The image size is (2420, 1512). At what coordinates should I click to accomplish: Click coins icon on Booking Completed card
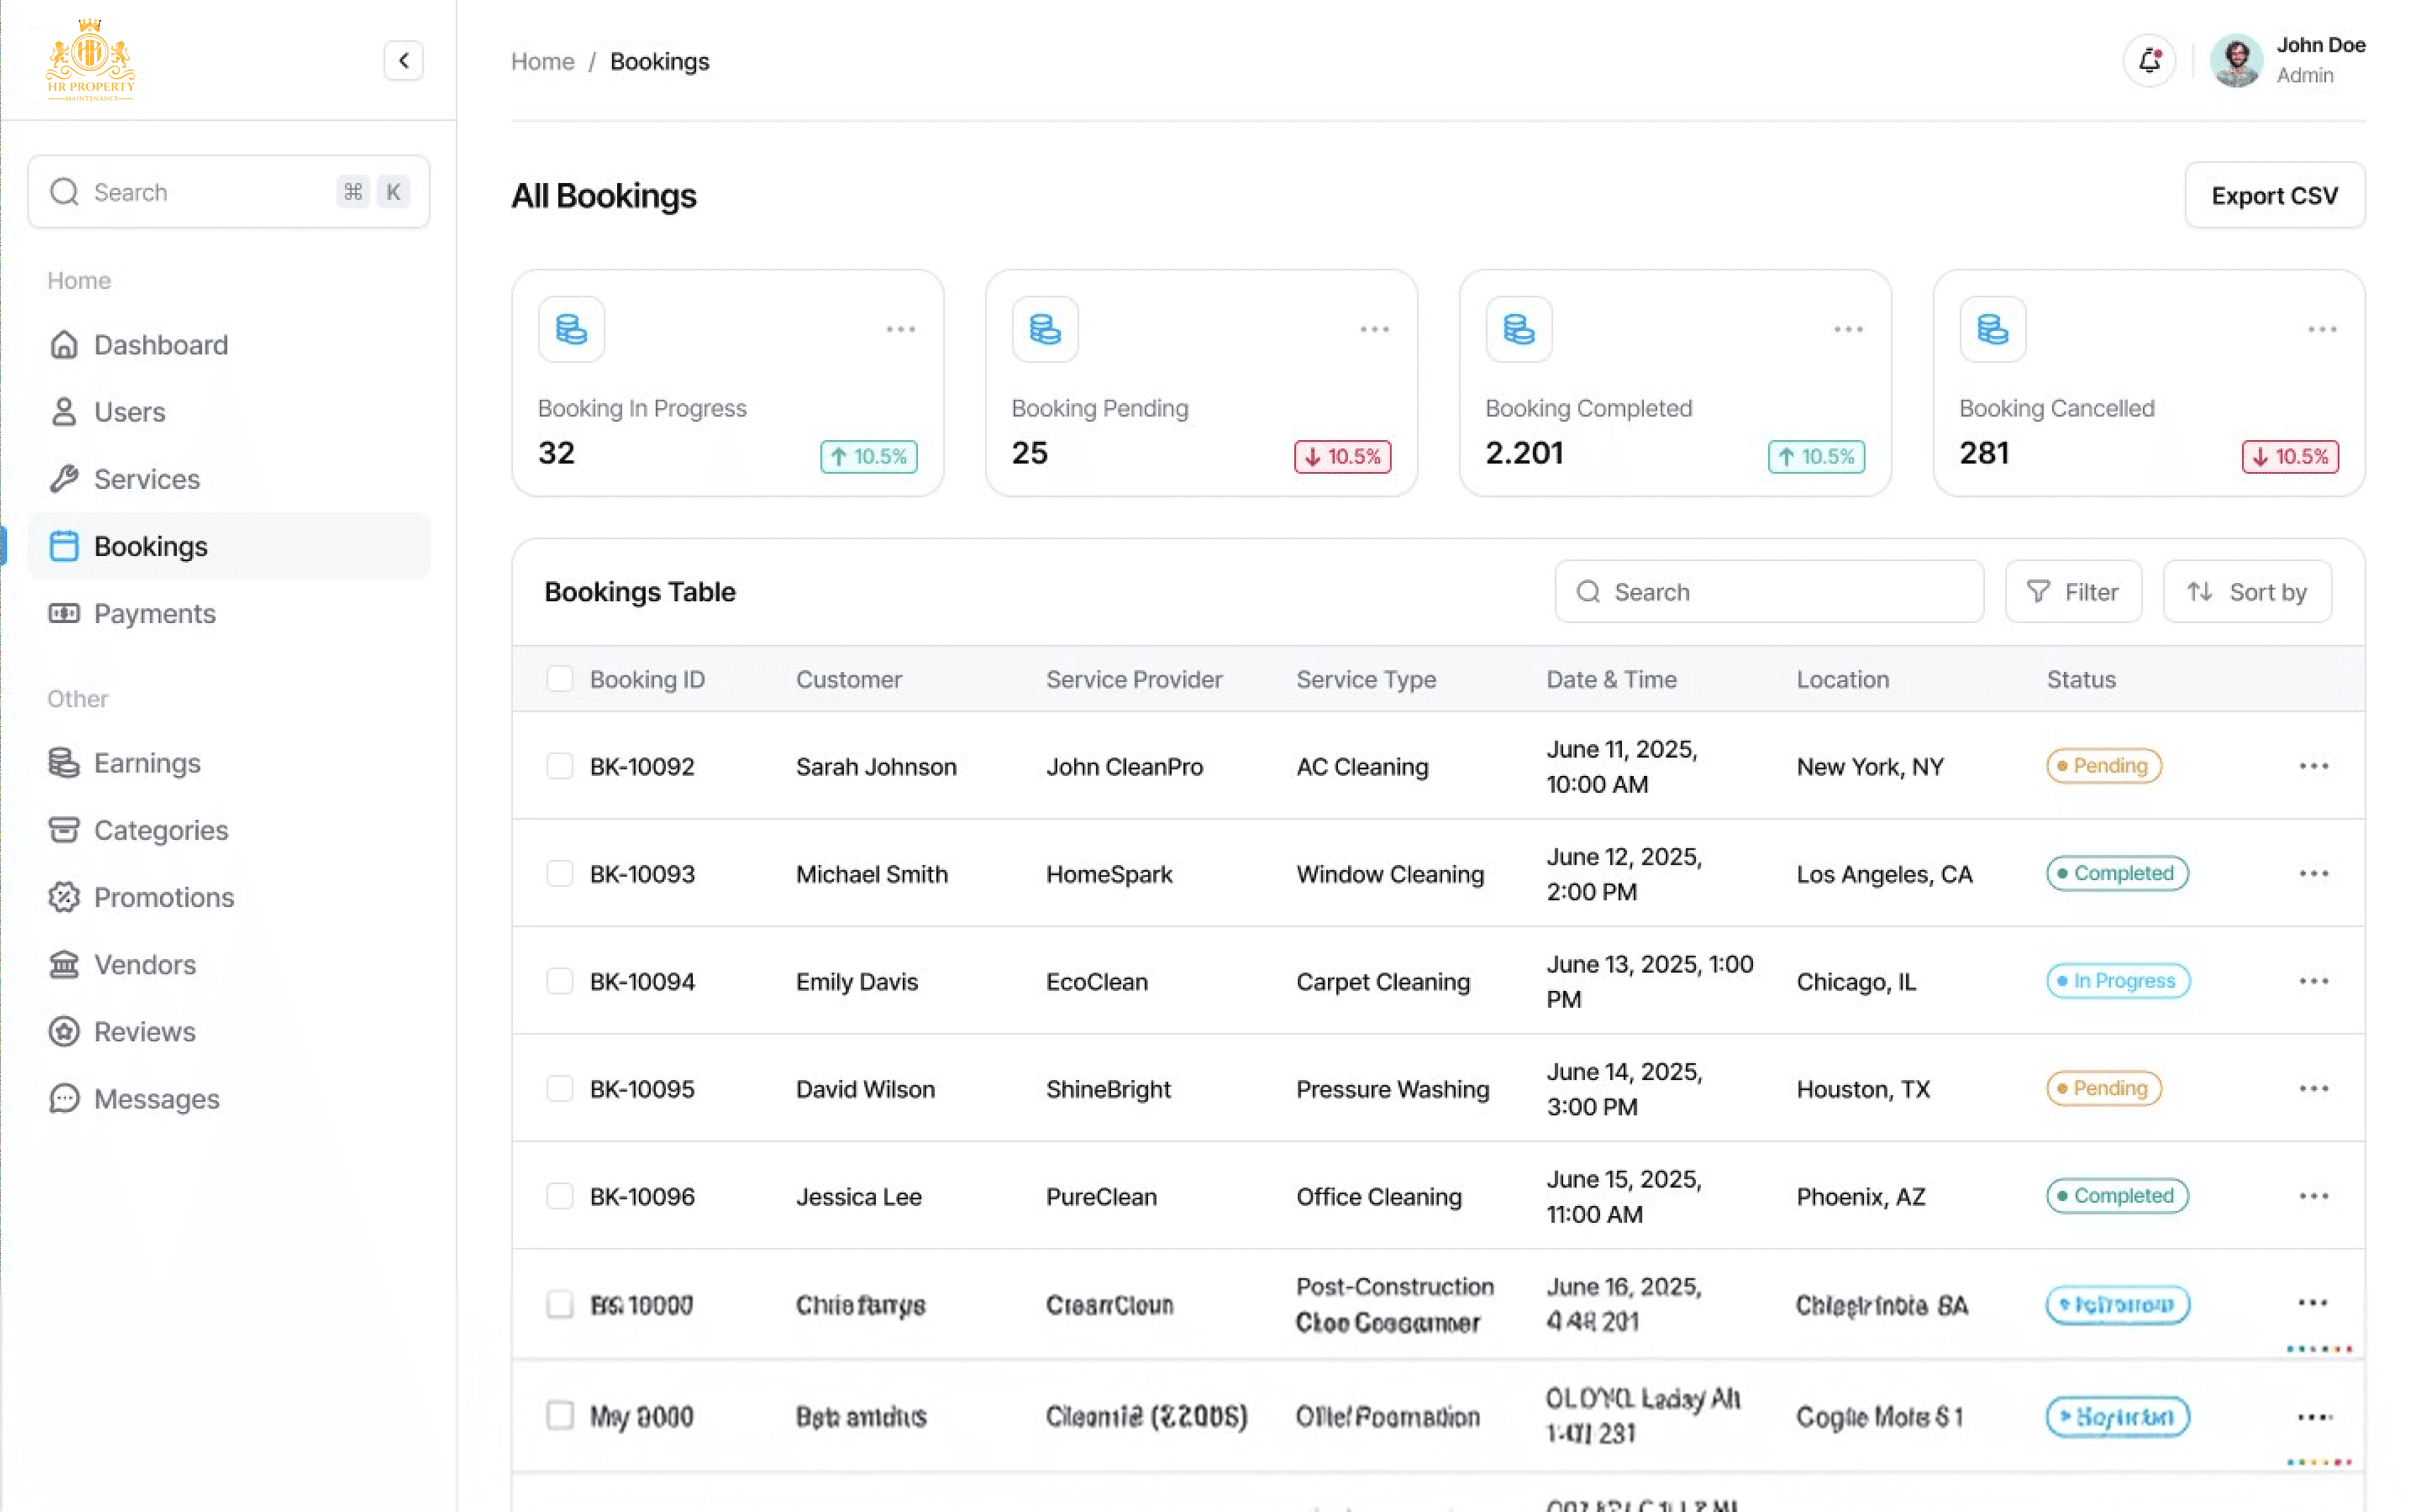pyautogui.click(x=1520, y=329)
